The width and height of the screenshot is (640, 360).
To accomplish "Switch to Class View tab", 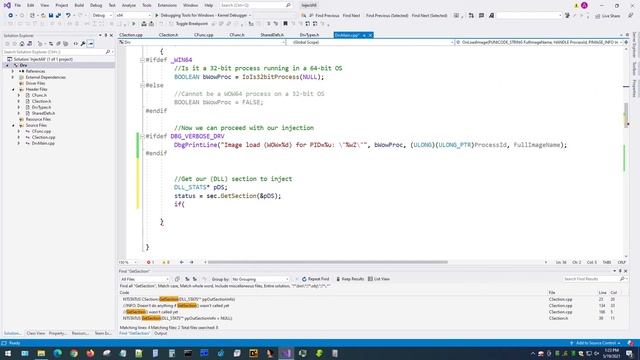I will click(36, 333).
